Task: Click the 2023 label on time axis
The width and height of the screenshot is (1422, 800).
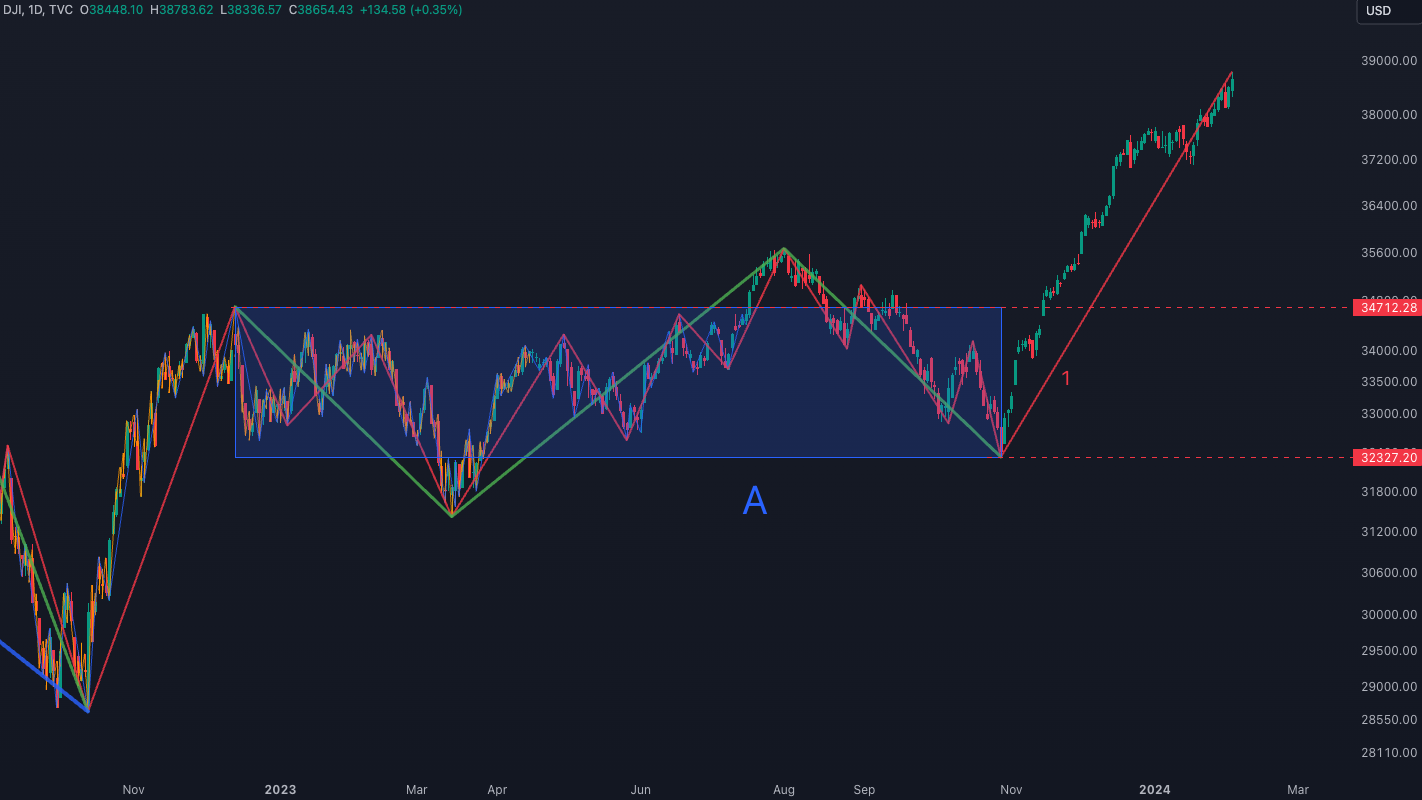Action: coord(280,789)
